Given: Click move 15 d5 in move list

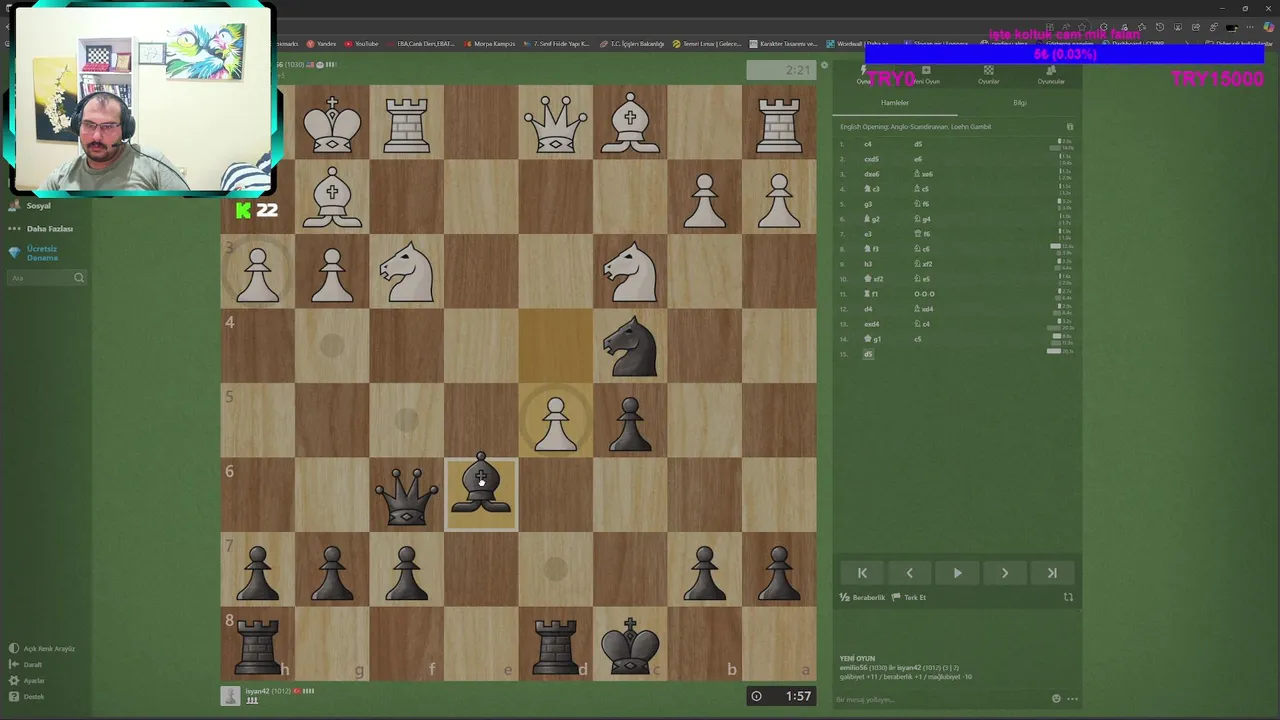Looking at the screenshot, I should 868,354.
